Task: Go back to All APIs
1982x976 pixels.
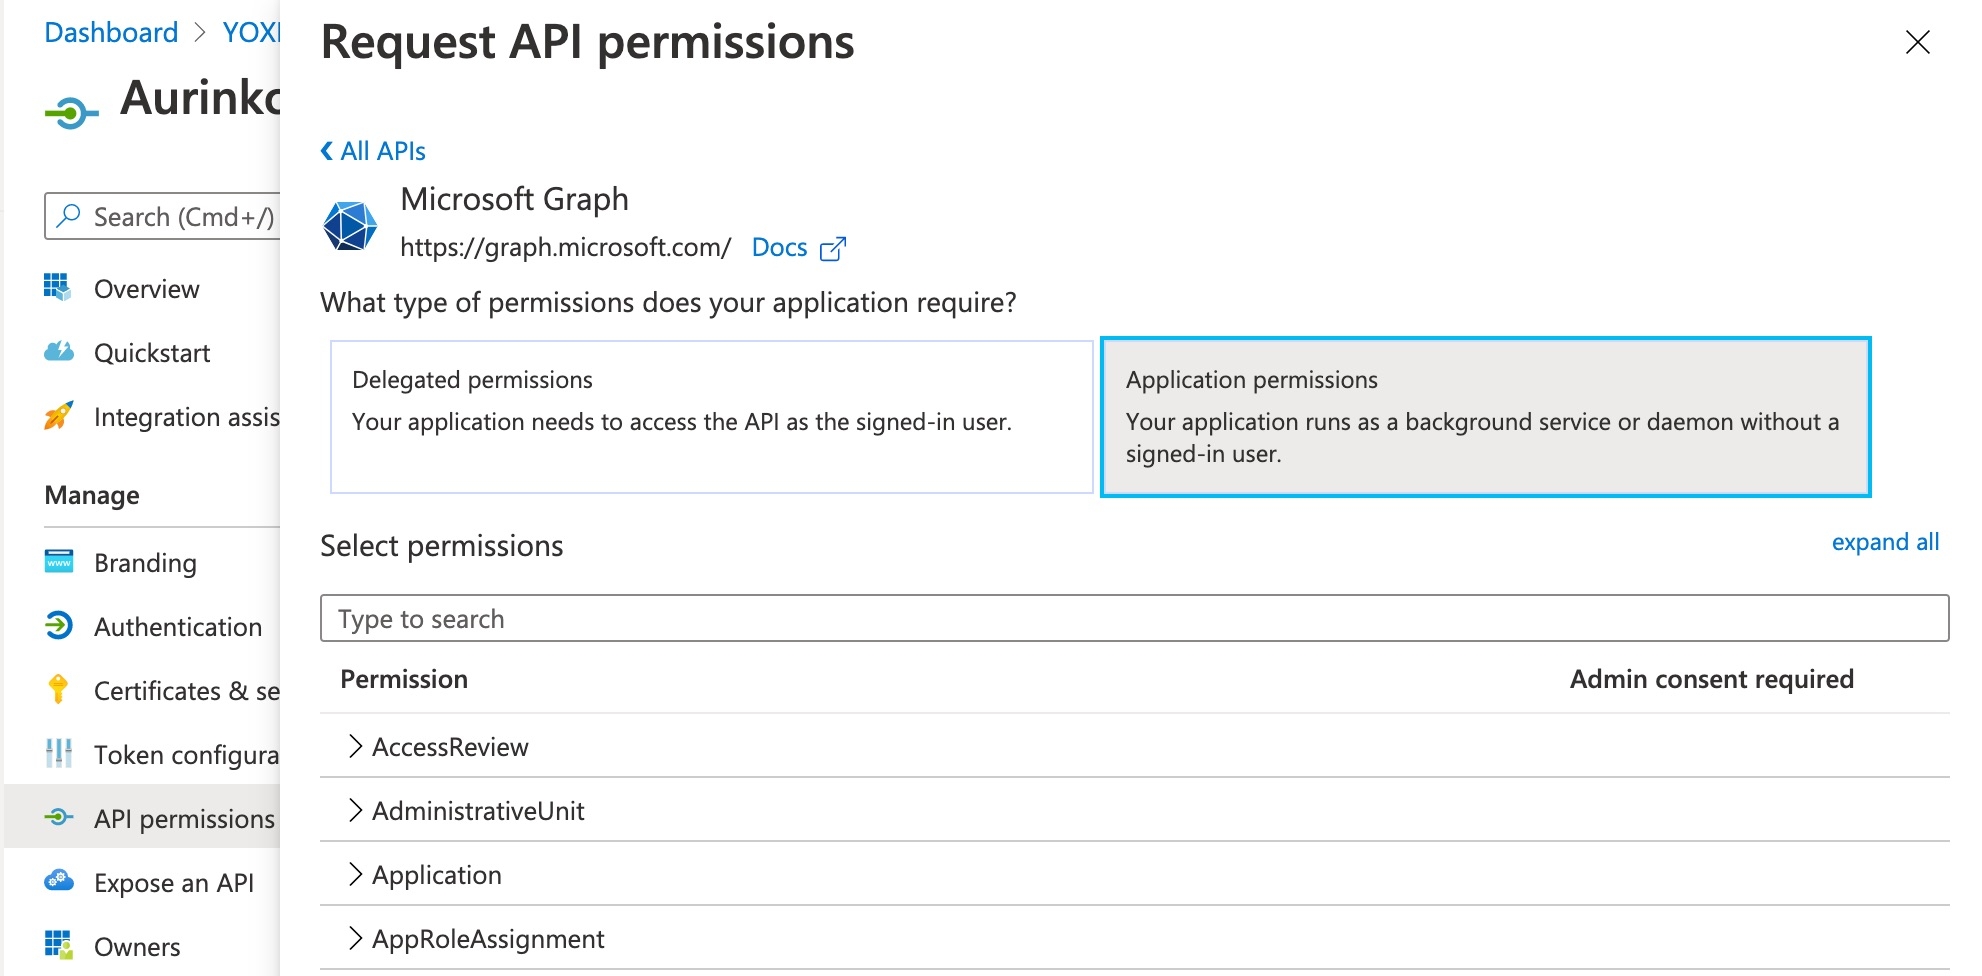Action: (373, 151)
